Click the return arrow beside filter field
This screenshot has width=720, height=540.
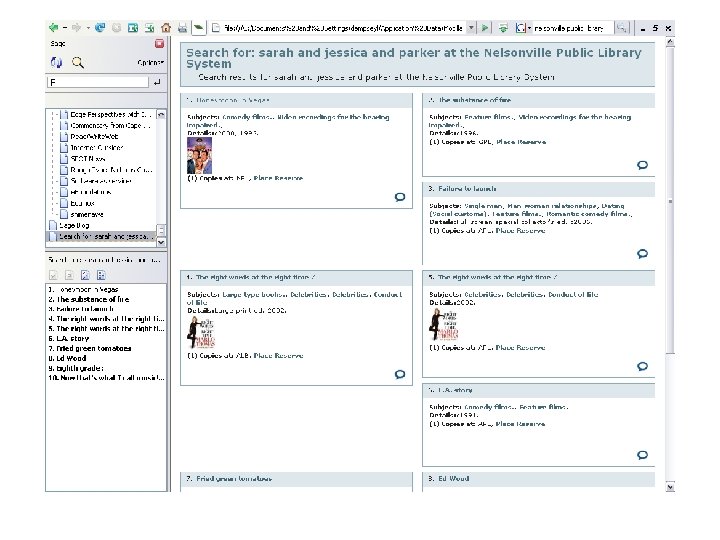click(x=157, y=82)
